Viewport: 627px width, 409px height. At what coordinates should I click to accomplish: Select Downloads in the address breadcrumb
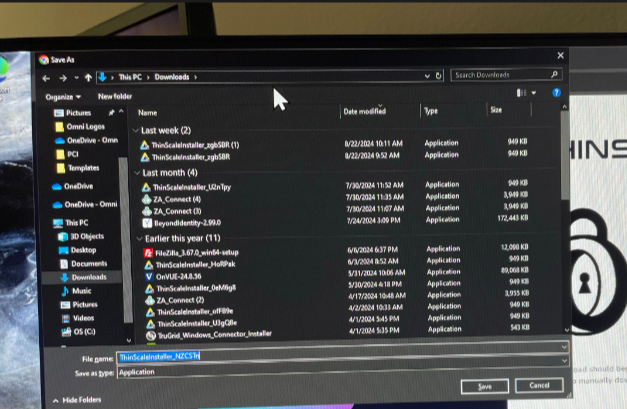(172, 77)
